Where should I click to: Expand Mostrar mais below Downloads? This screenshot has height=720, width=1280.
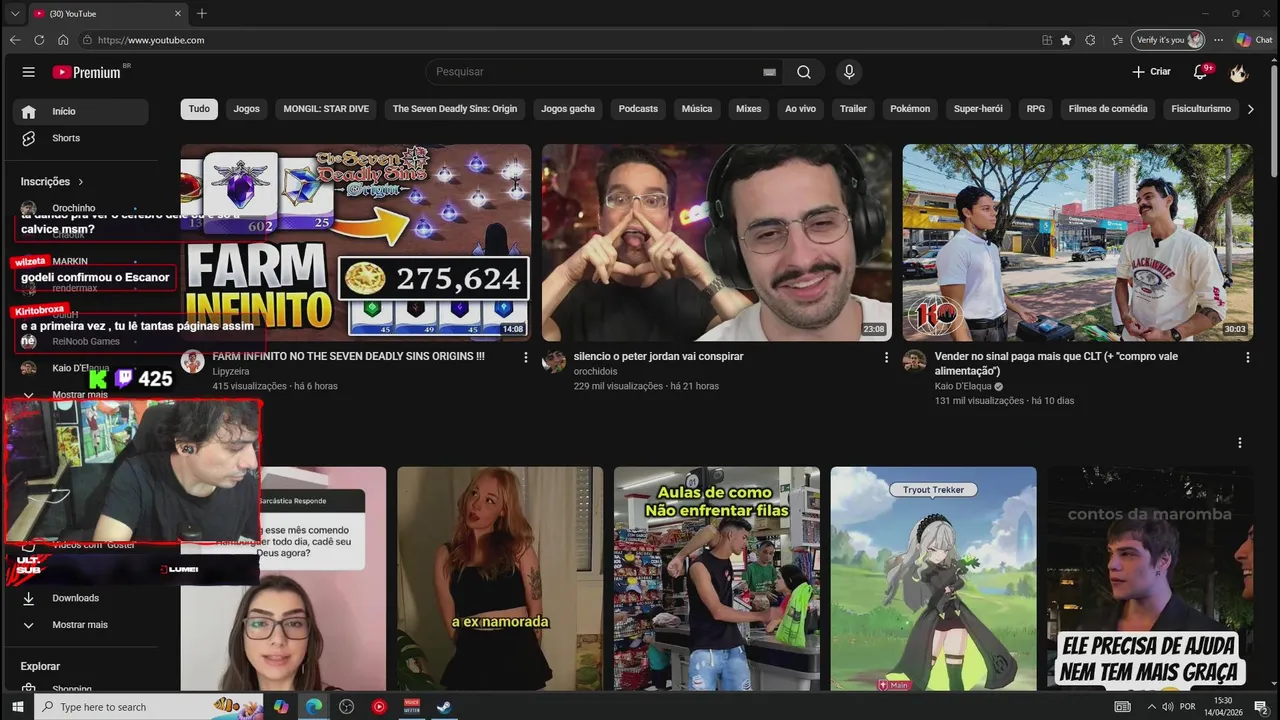point(80,625)
